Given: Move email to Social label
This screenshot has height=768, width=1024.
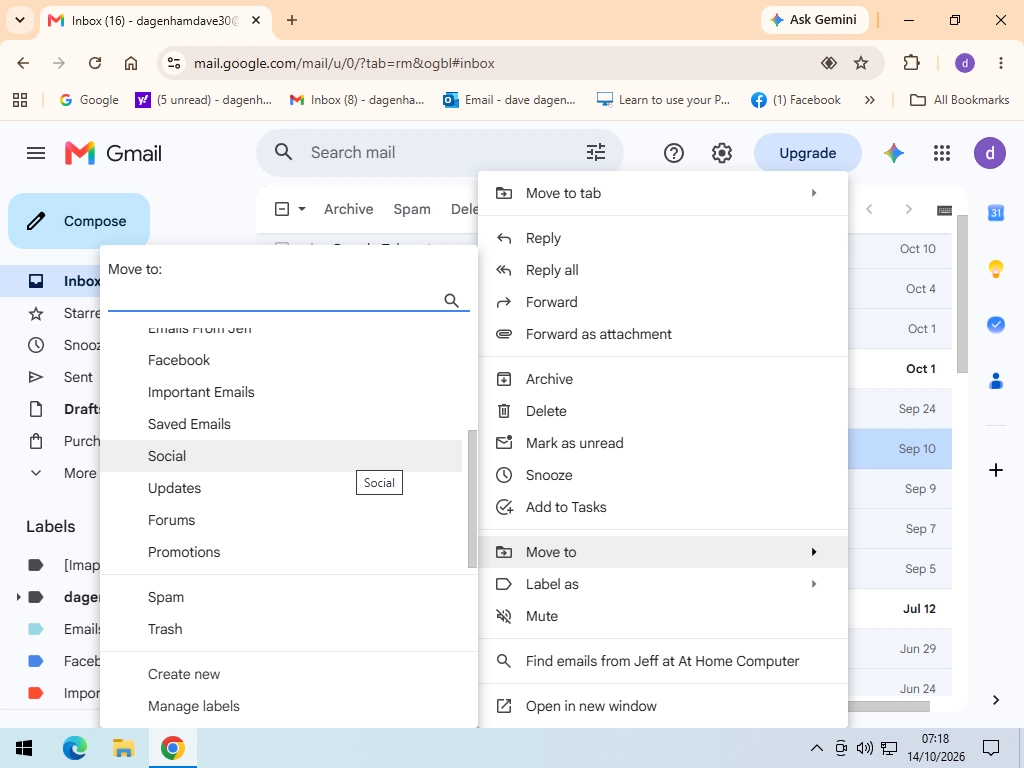Looking at the screenshot, I should click(281, 456).
